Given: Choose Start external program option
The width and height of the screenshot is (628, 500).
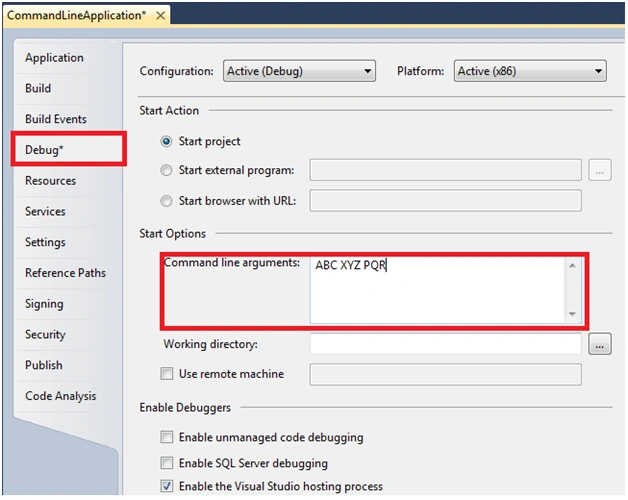Looking at the screenshot, I should (166, 170).
